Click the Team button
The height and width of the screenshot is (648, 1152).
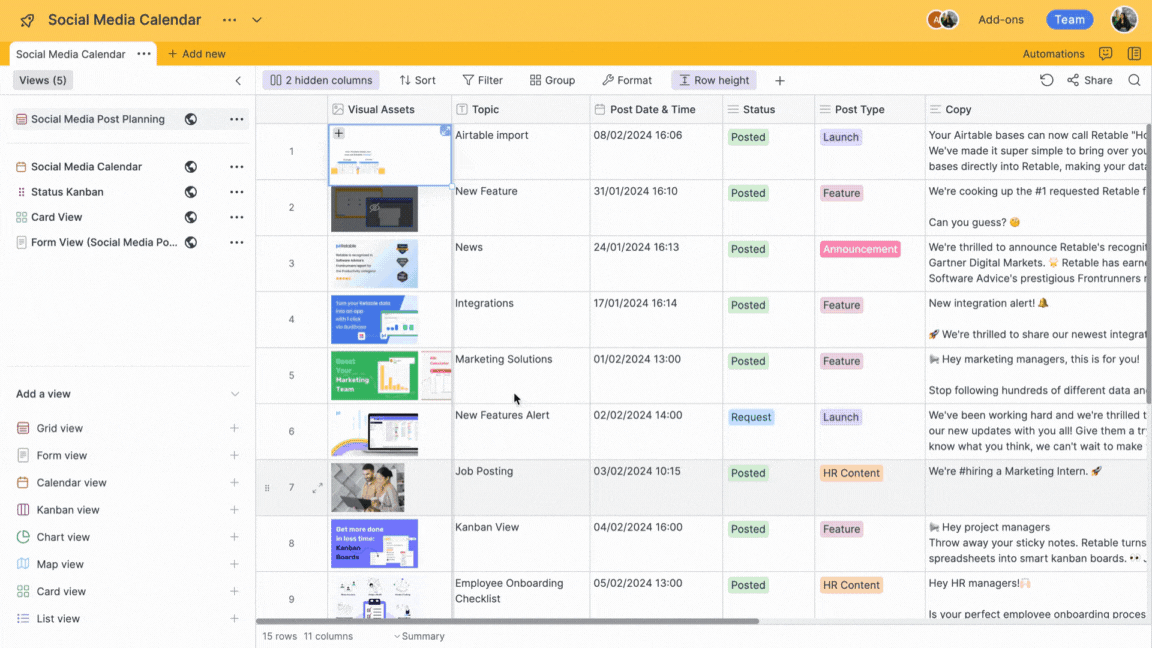pyautogui.click(x=1069, y=20)
